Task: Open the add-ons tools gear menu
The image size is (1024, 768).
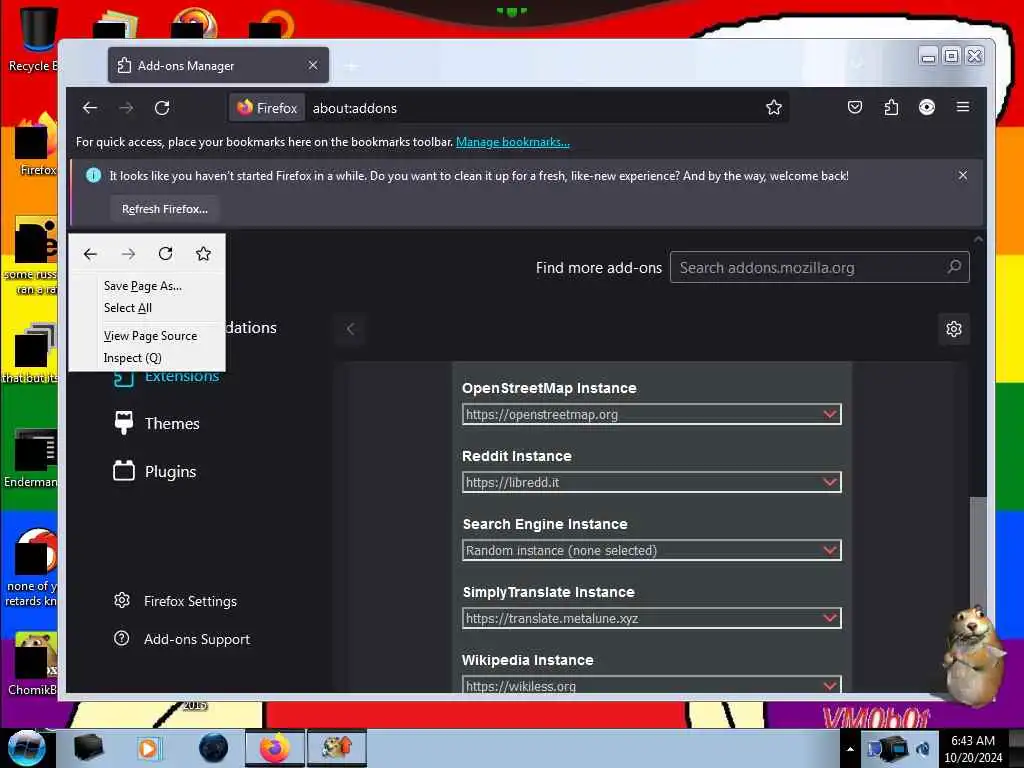Action: (x=953, y=328)
